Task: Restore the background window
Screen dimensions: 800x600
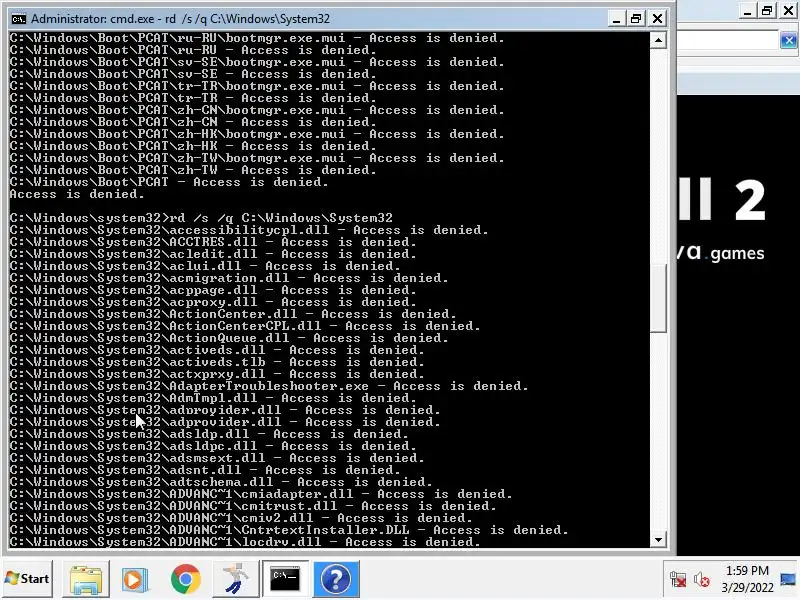Action: point(767,11)
